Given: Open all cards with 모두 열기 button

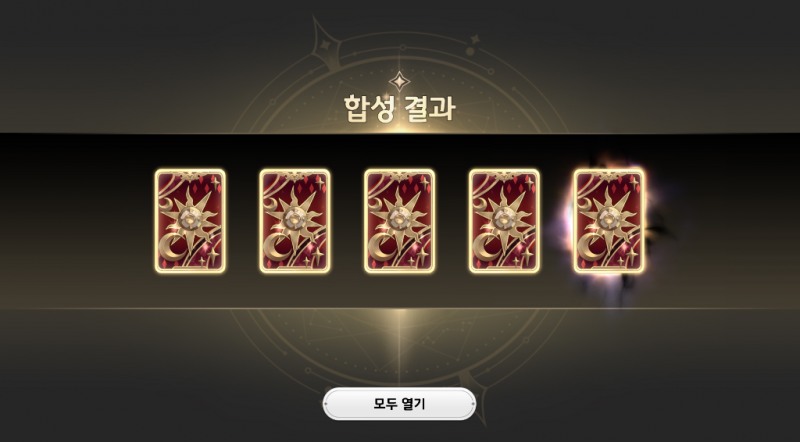Looking at the screenshot, I should click(399, 404).
